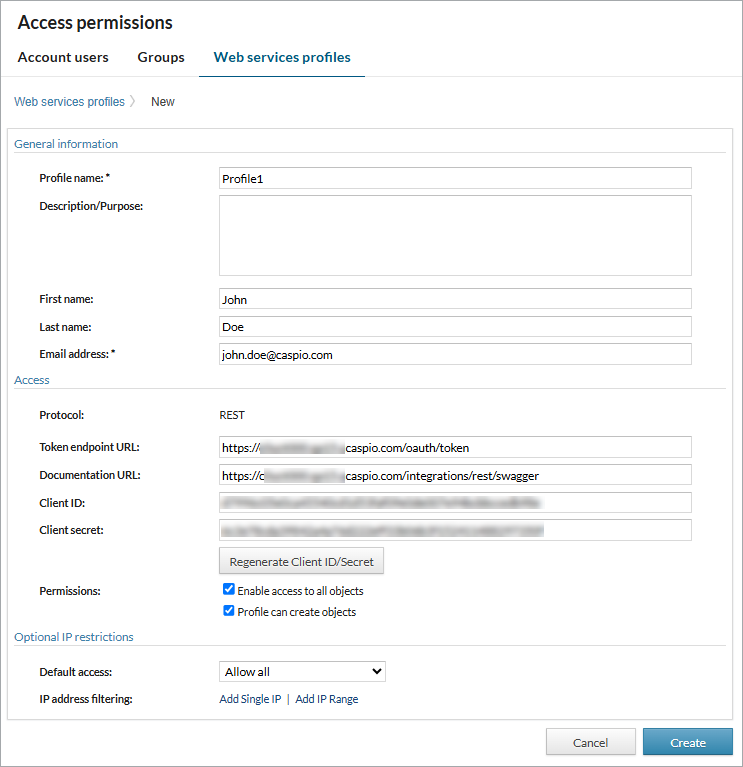The width and height of the screenshot is (743, 767).
Task: Click the Client secret field
Action: [x=455, y=530]
